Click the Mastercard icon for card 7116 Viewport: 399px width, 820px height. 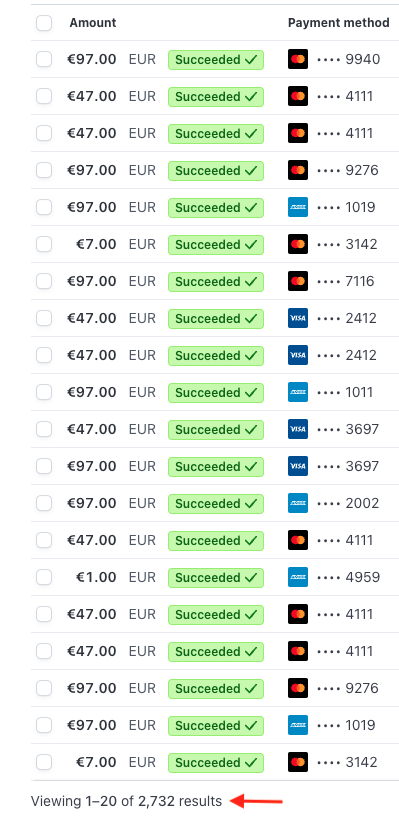(298, 281)
